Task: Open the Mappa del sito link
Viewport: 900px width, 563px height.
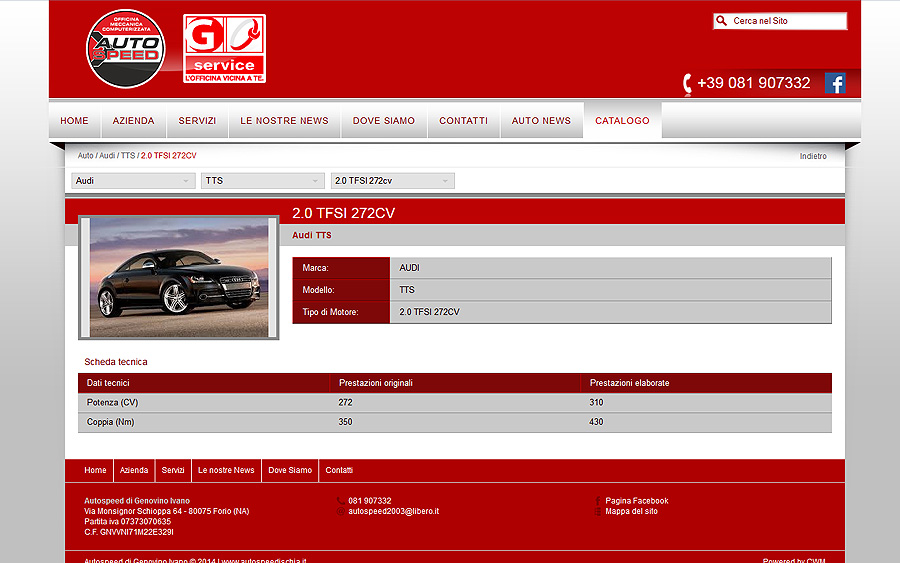Action: (631, 511)
